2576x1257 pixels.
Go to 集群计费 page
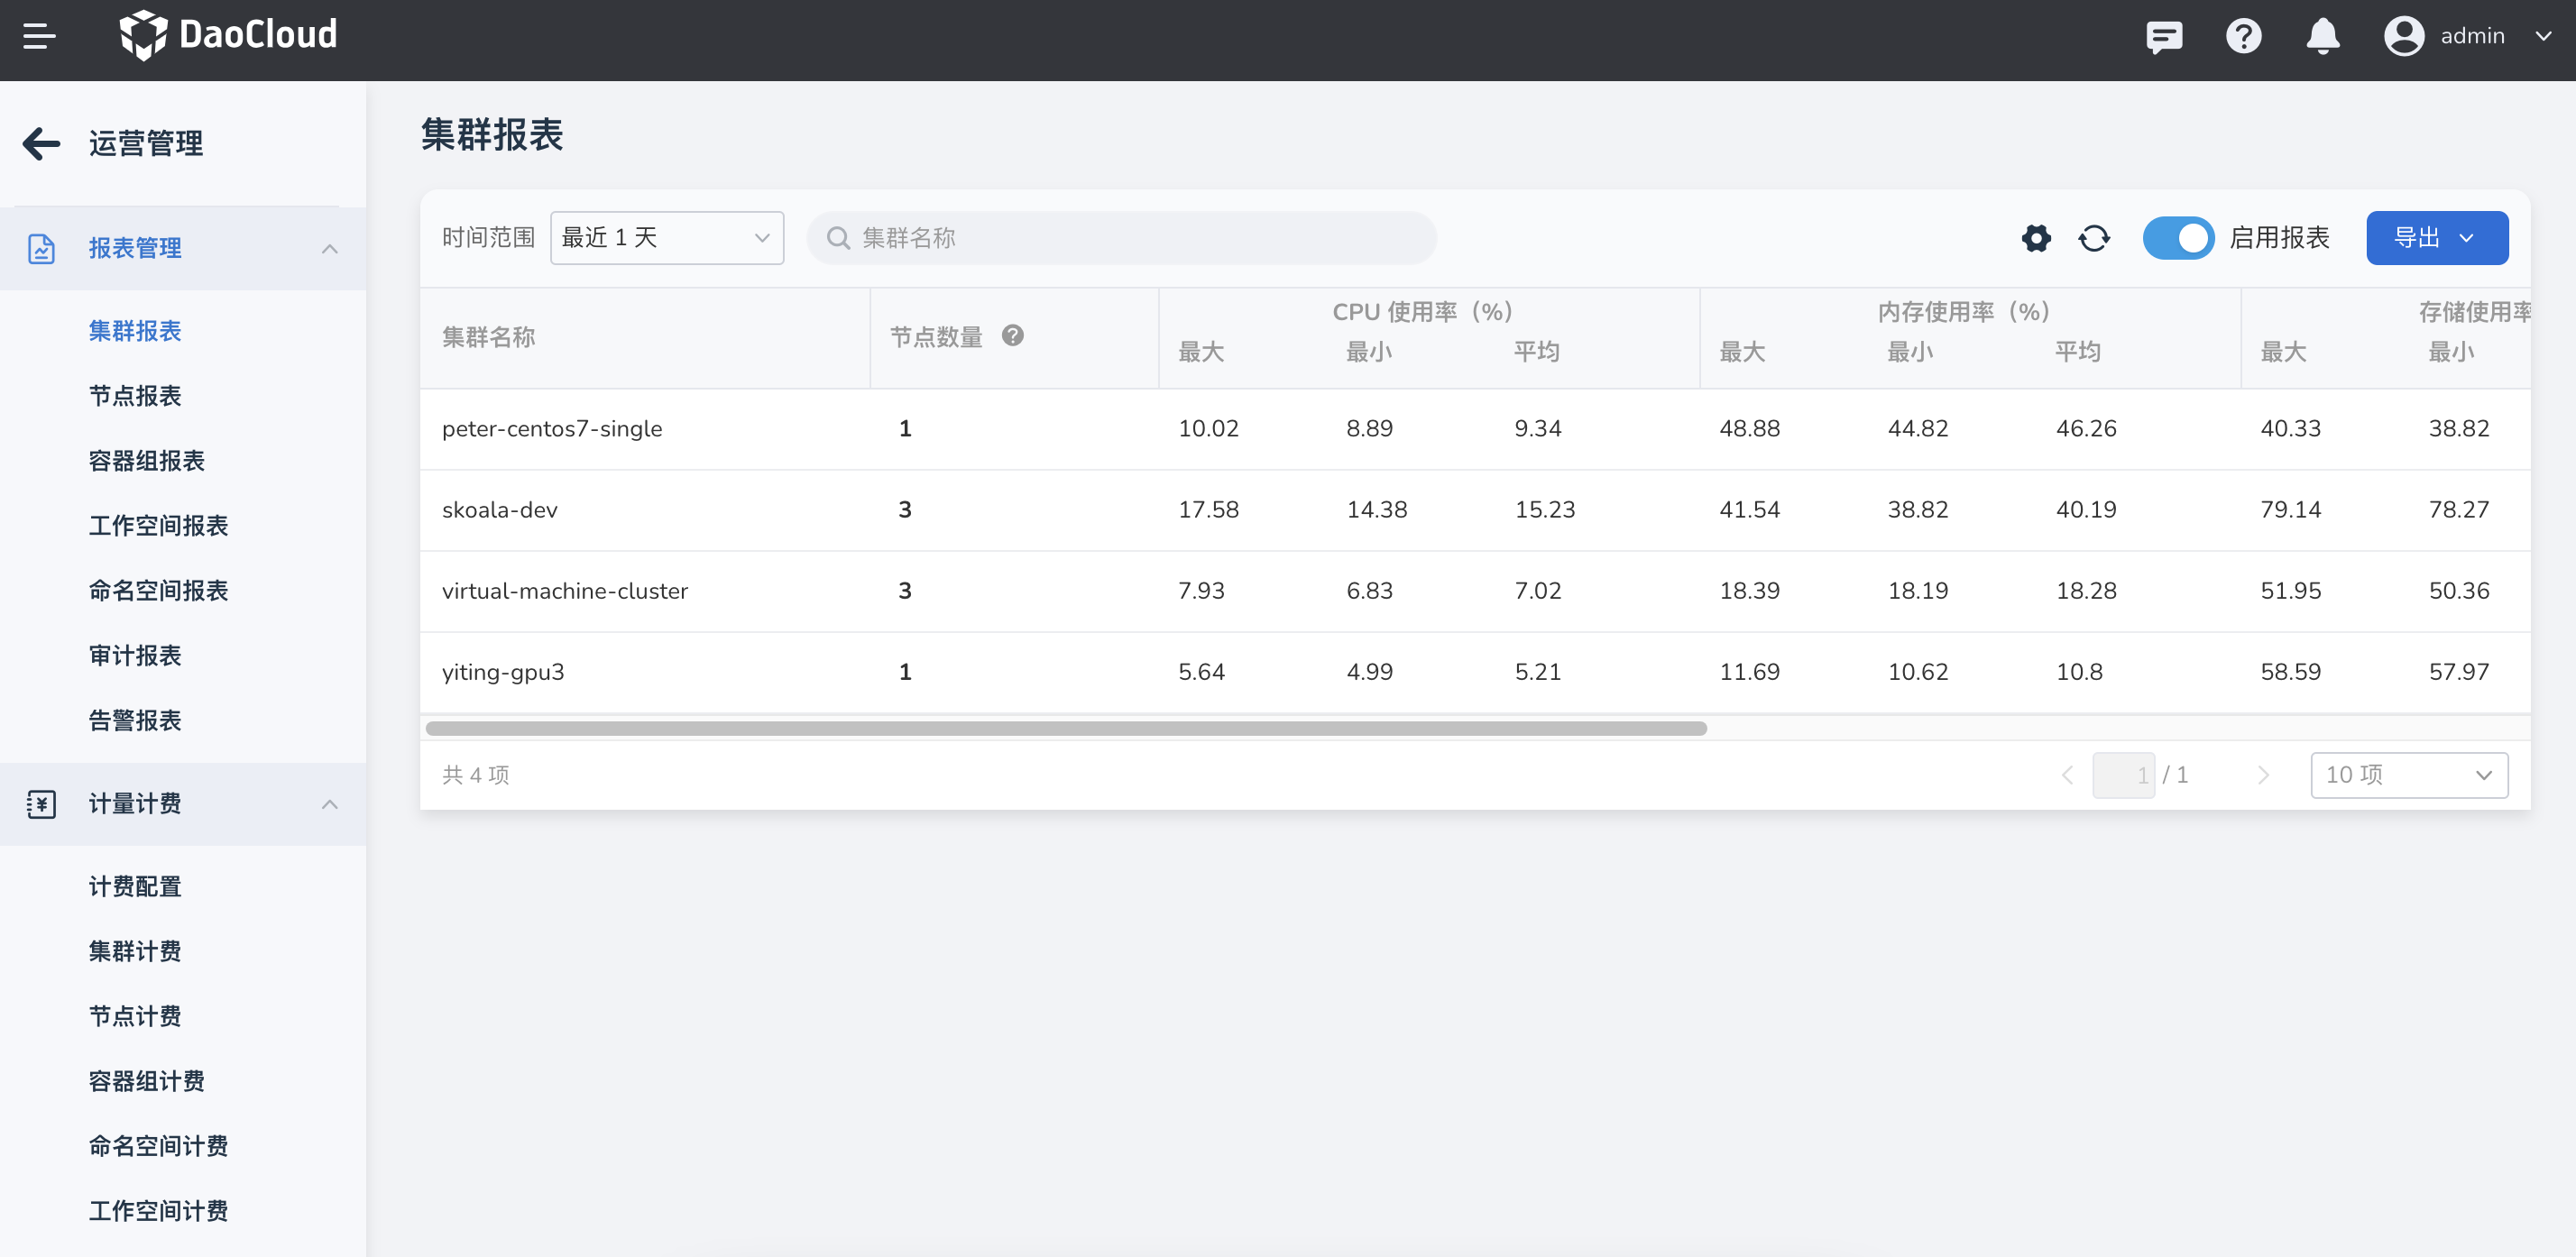[x=135, y=951]
